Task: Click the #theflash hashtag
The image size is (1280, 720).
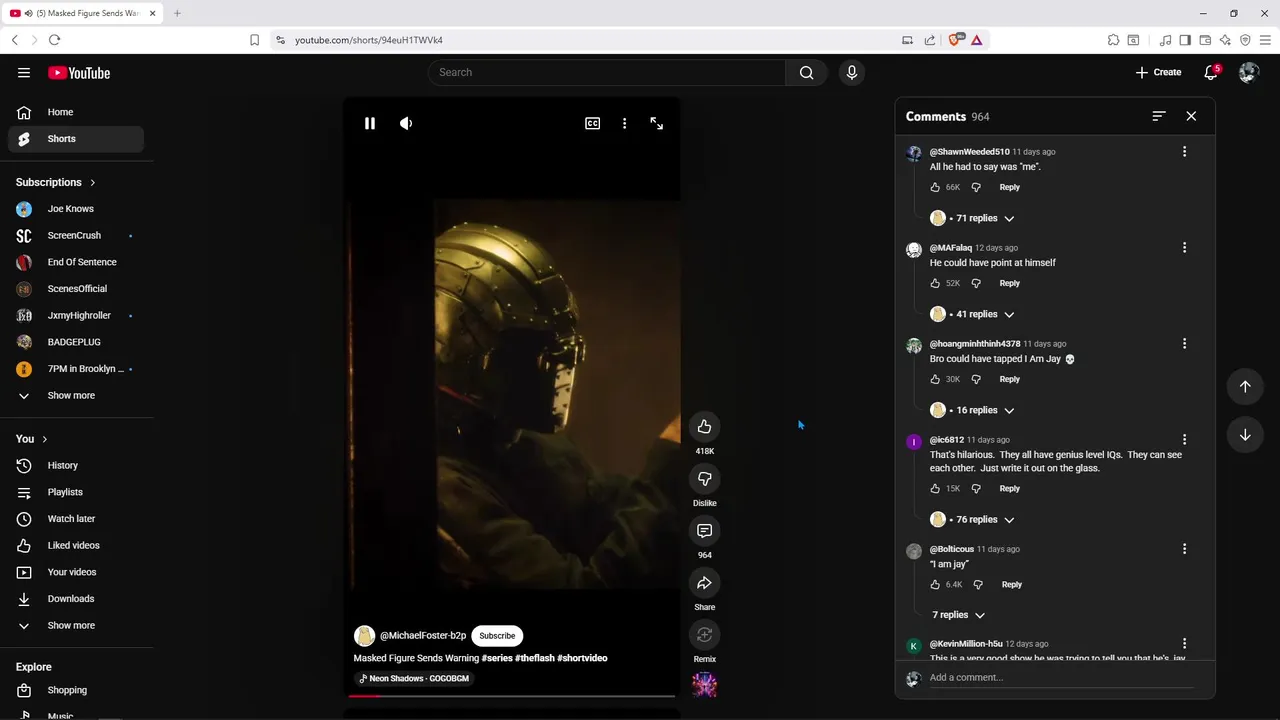Action: pyautogui.click(x=534, y=658)
